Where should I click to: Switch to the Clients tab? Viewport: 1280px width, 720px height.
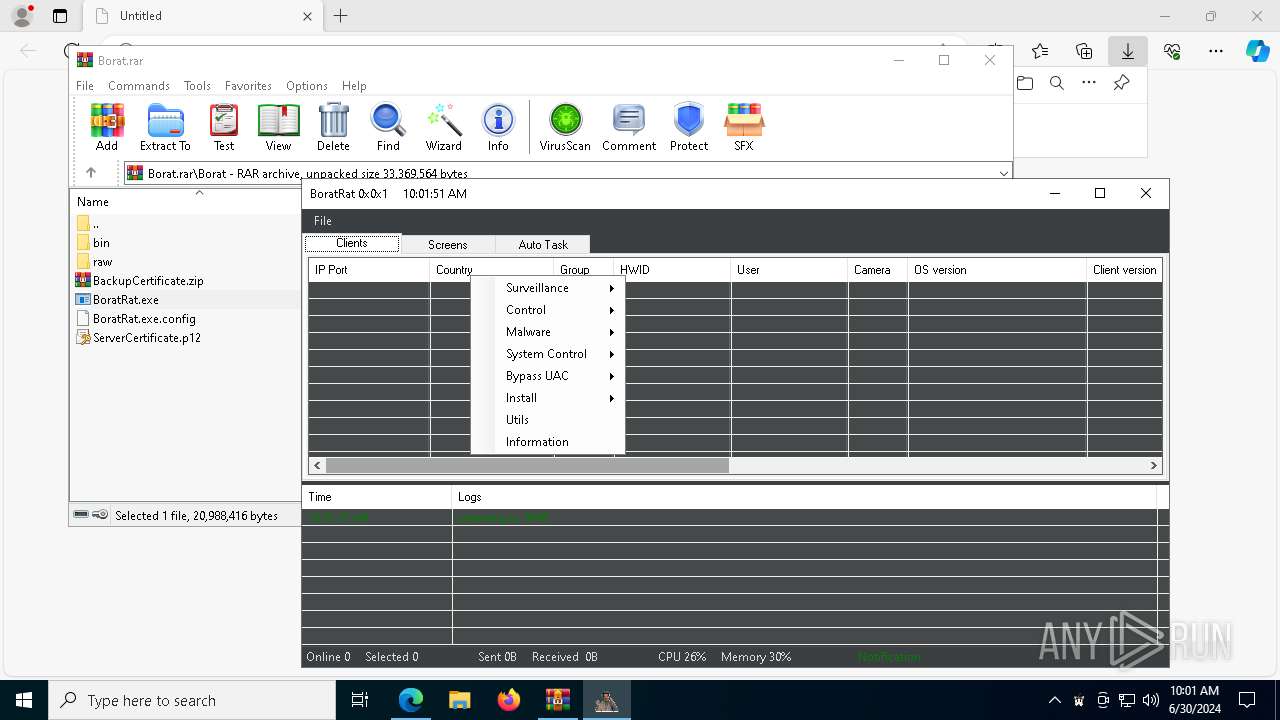tap(352, 243)
